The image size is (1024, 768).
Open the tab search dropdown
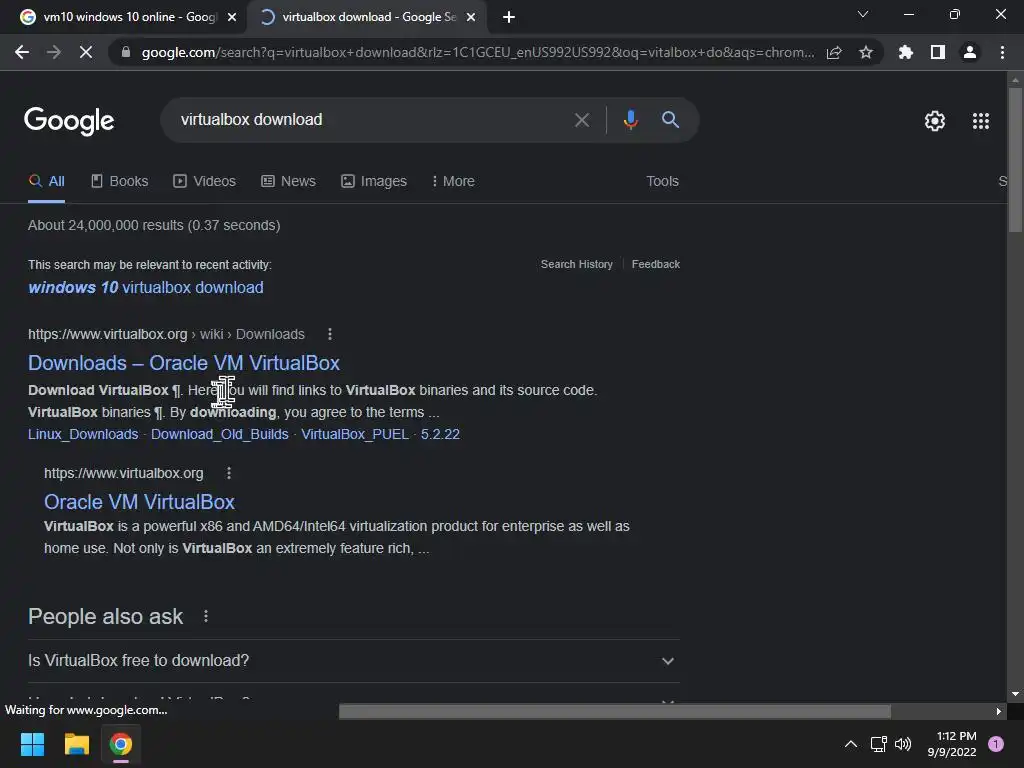click(863, 14)
